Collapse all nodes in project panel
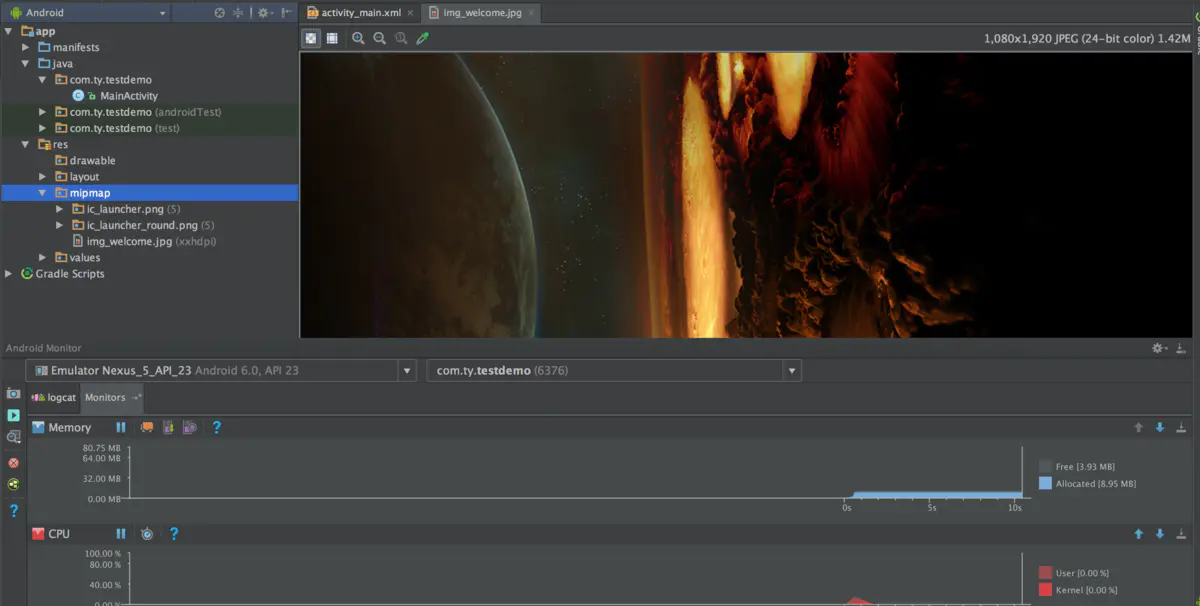 [238, 13]
